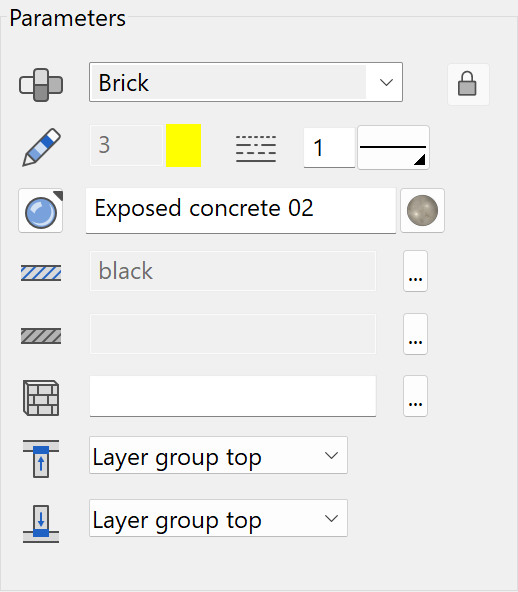Click the ellipsis button beside gray hatch field
This screenshot has width=518, height=592.
click(x=415, y=334)
